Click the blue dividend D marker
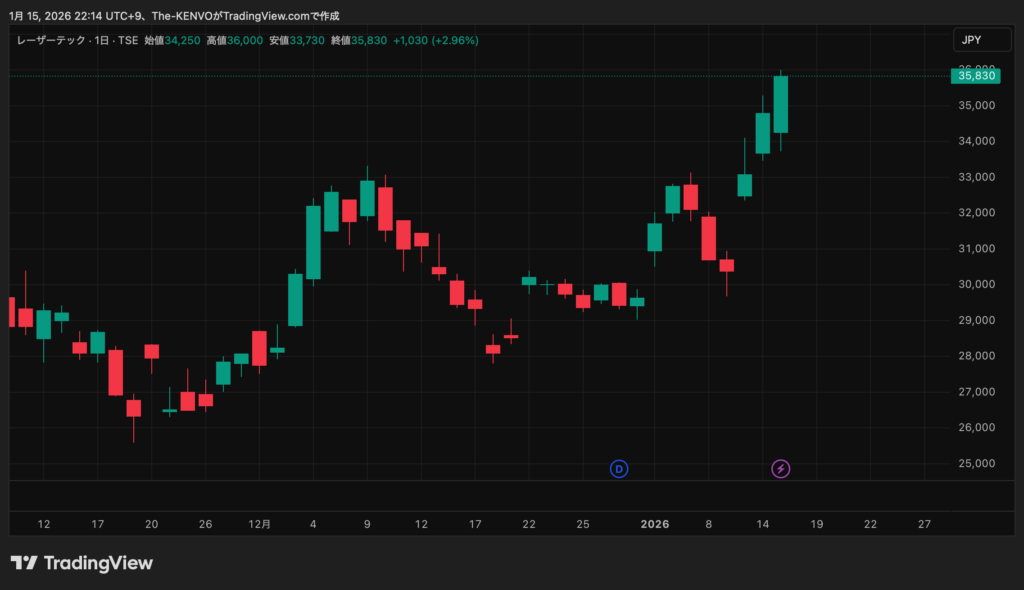Image resolution: width=1024 pixels, height=590 pixels. click(x=619, y=468)
